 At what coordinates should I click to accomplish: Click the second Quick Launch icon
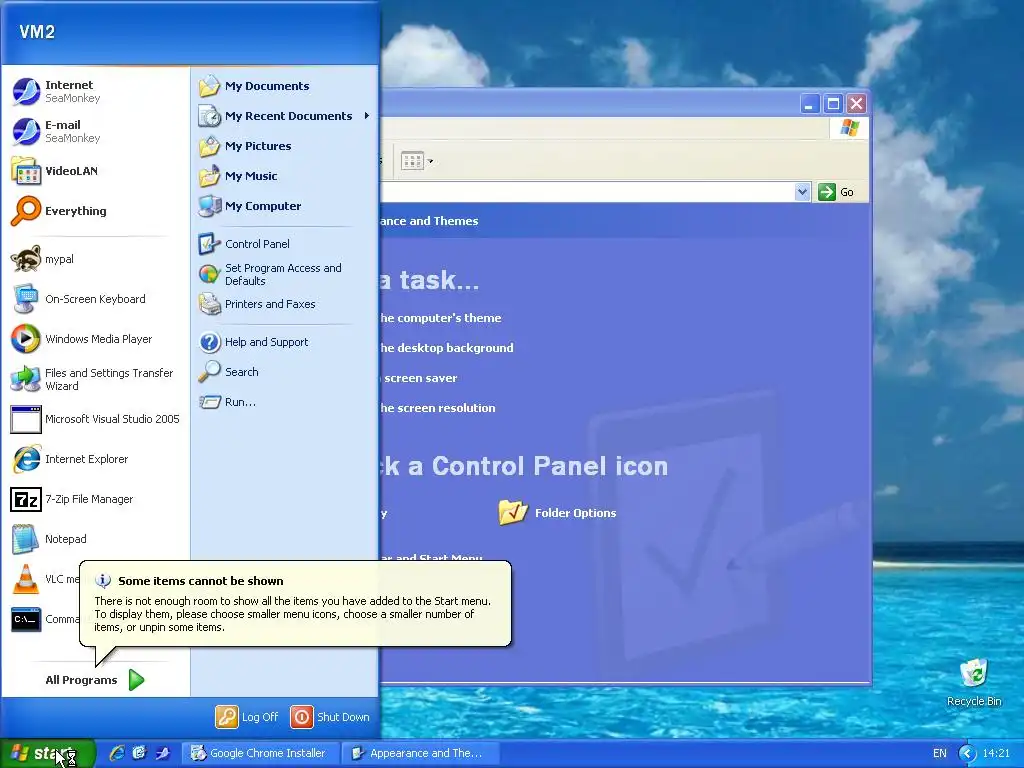coord(139,753)
